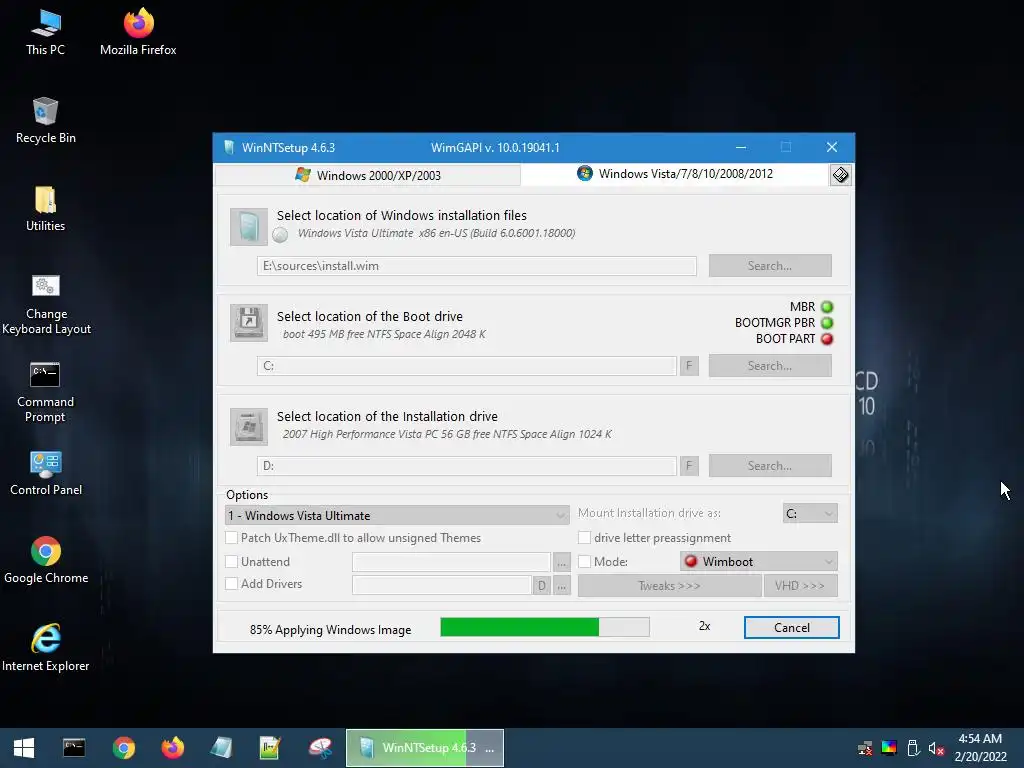Open Mozilla Firefox desktop shortcut

138,32
